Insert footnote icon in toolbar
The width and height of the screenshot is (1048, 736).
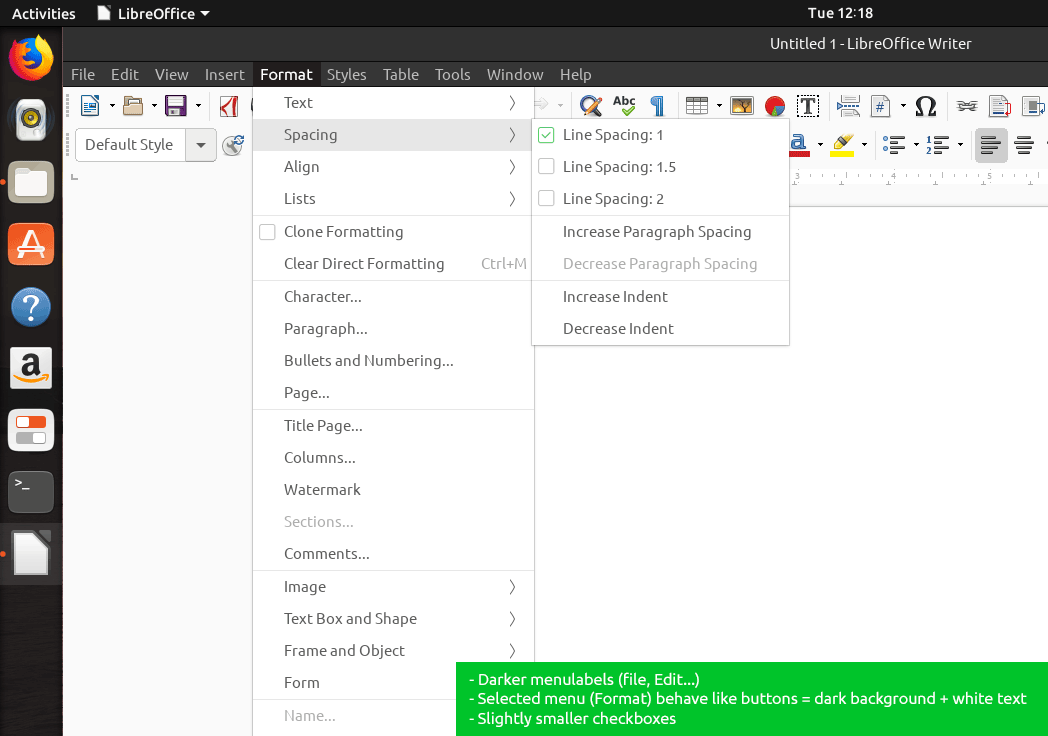[1000, 106]
